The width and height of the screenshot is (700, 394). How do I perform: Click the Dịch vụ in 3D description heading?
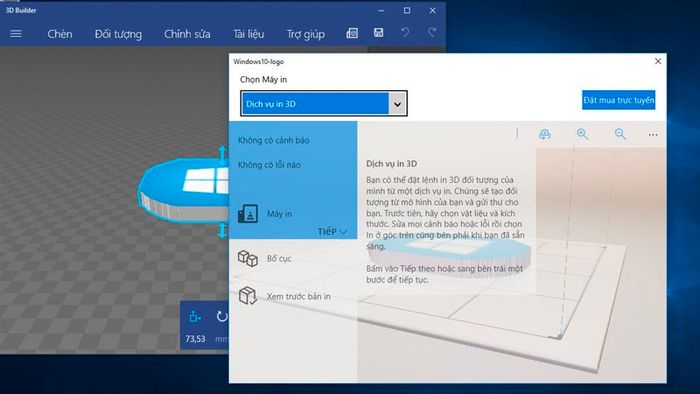392,164
